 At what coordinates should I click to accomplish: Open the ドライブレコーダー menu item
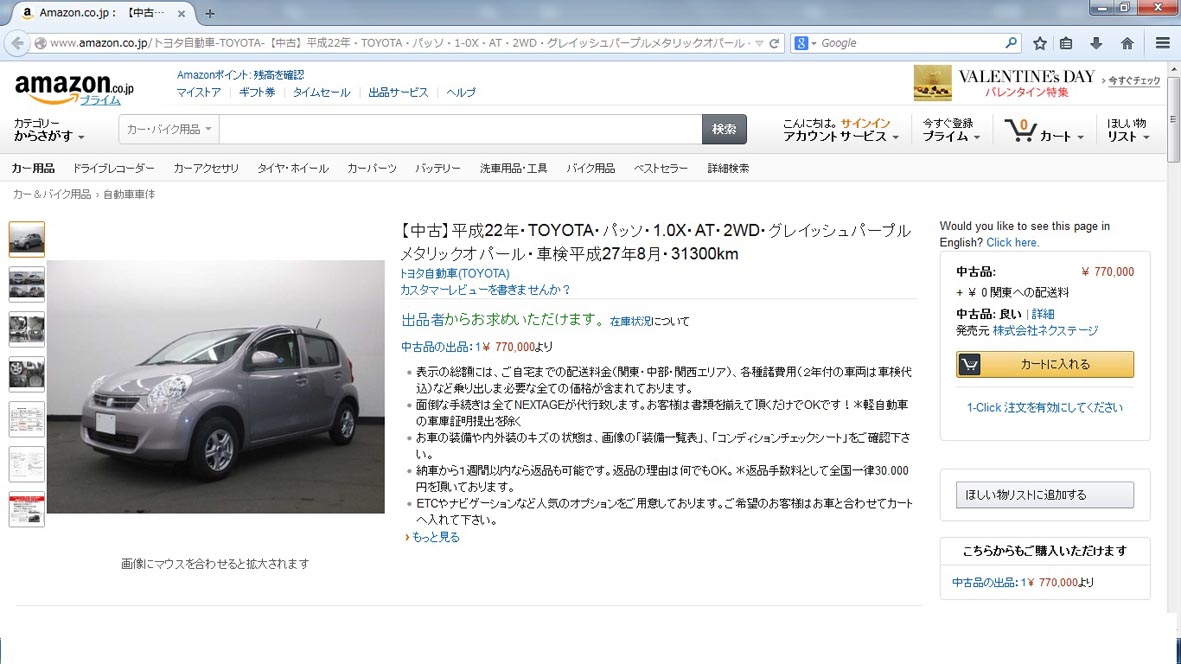pyautogui.click(x=113, y=168)
